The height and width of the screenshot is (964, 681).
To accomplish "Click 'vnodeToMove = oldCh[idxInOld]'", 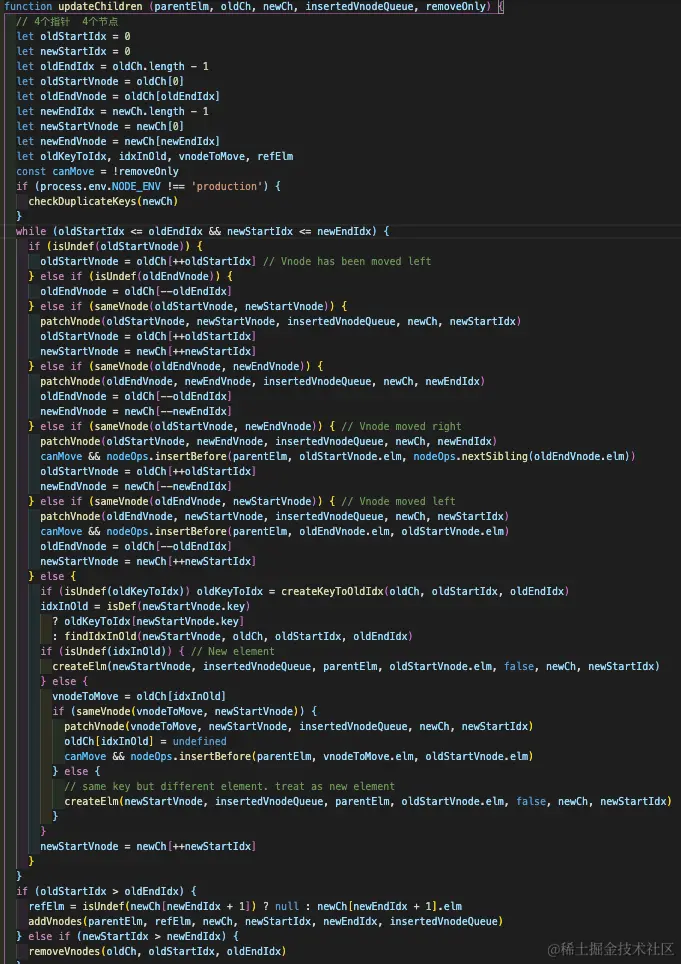I will pyautogui.click(x=139, y=697).
